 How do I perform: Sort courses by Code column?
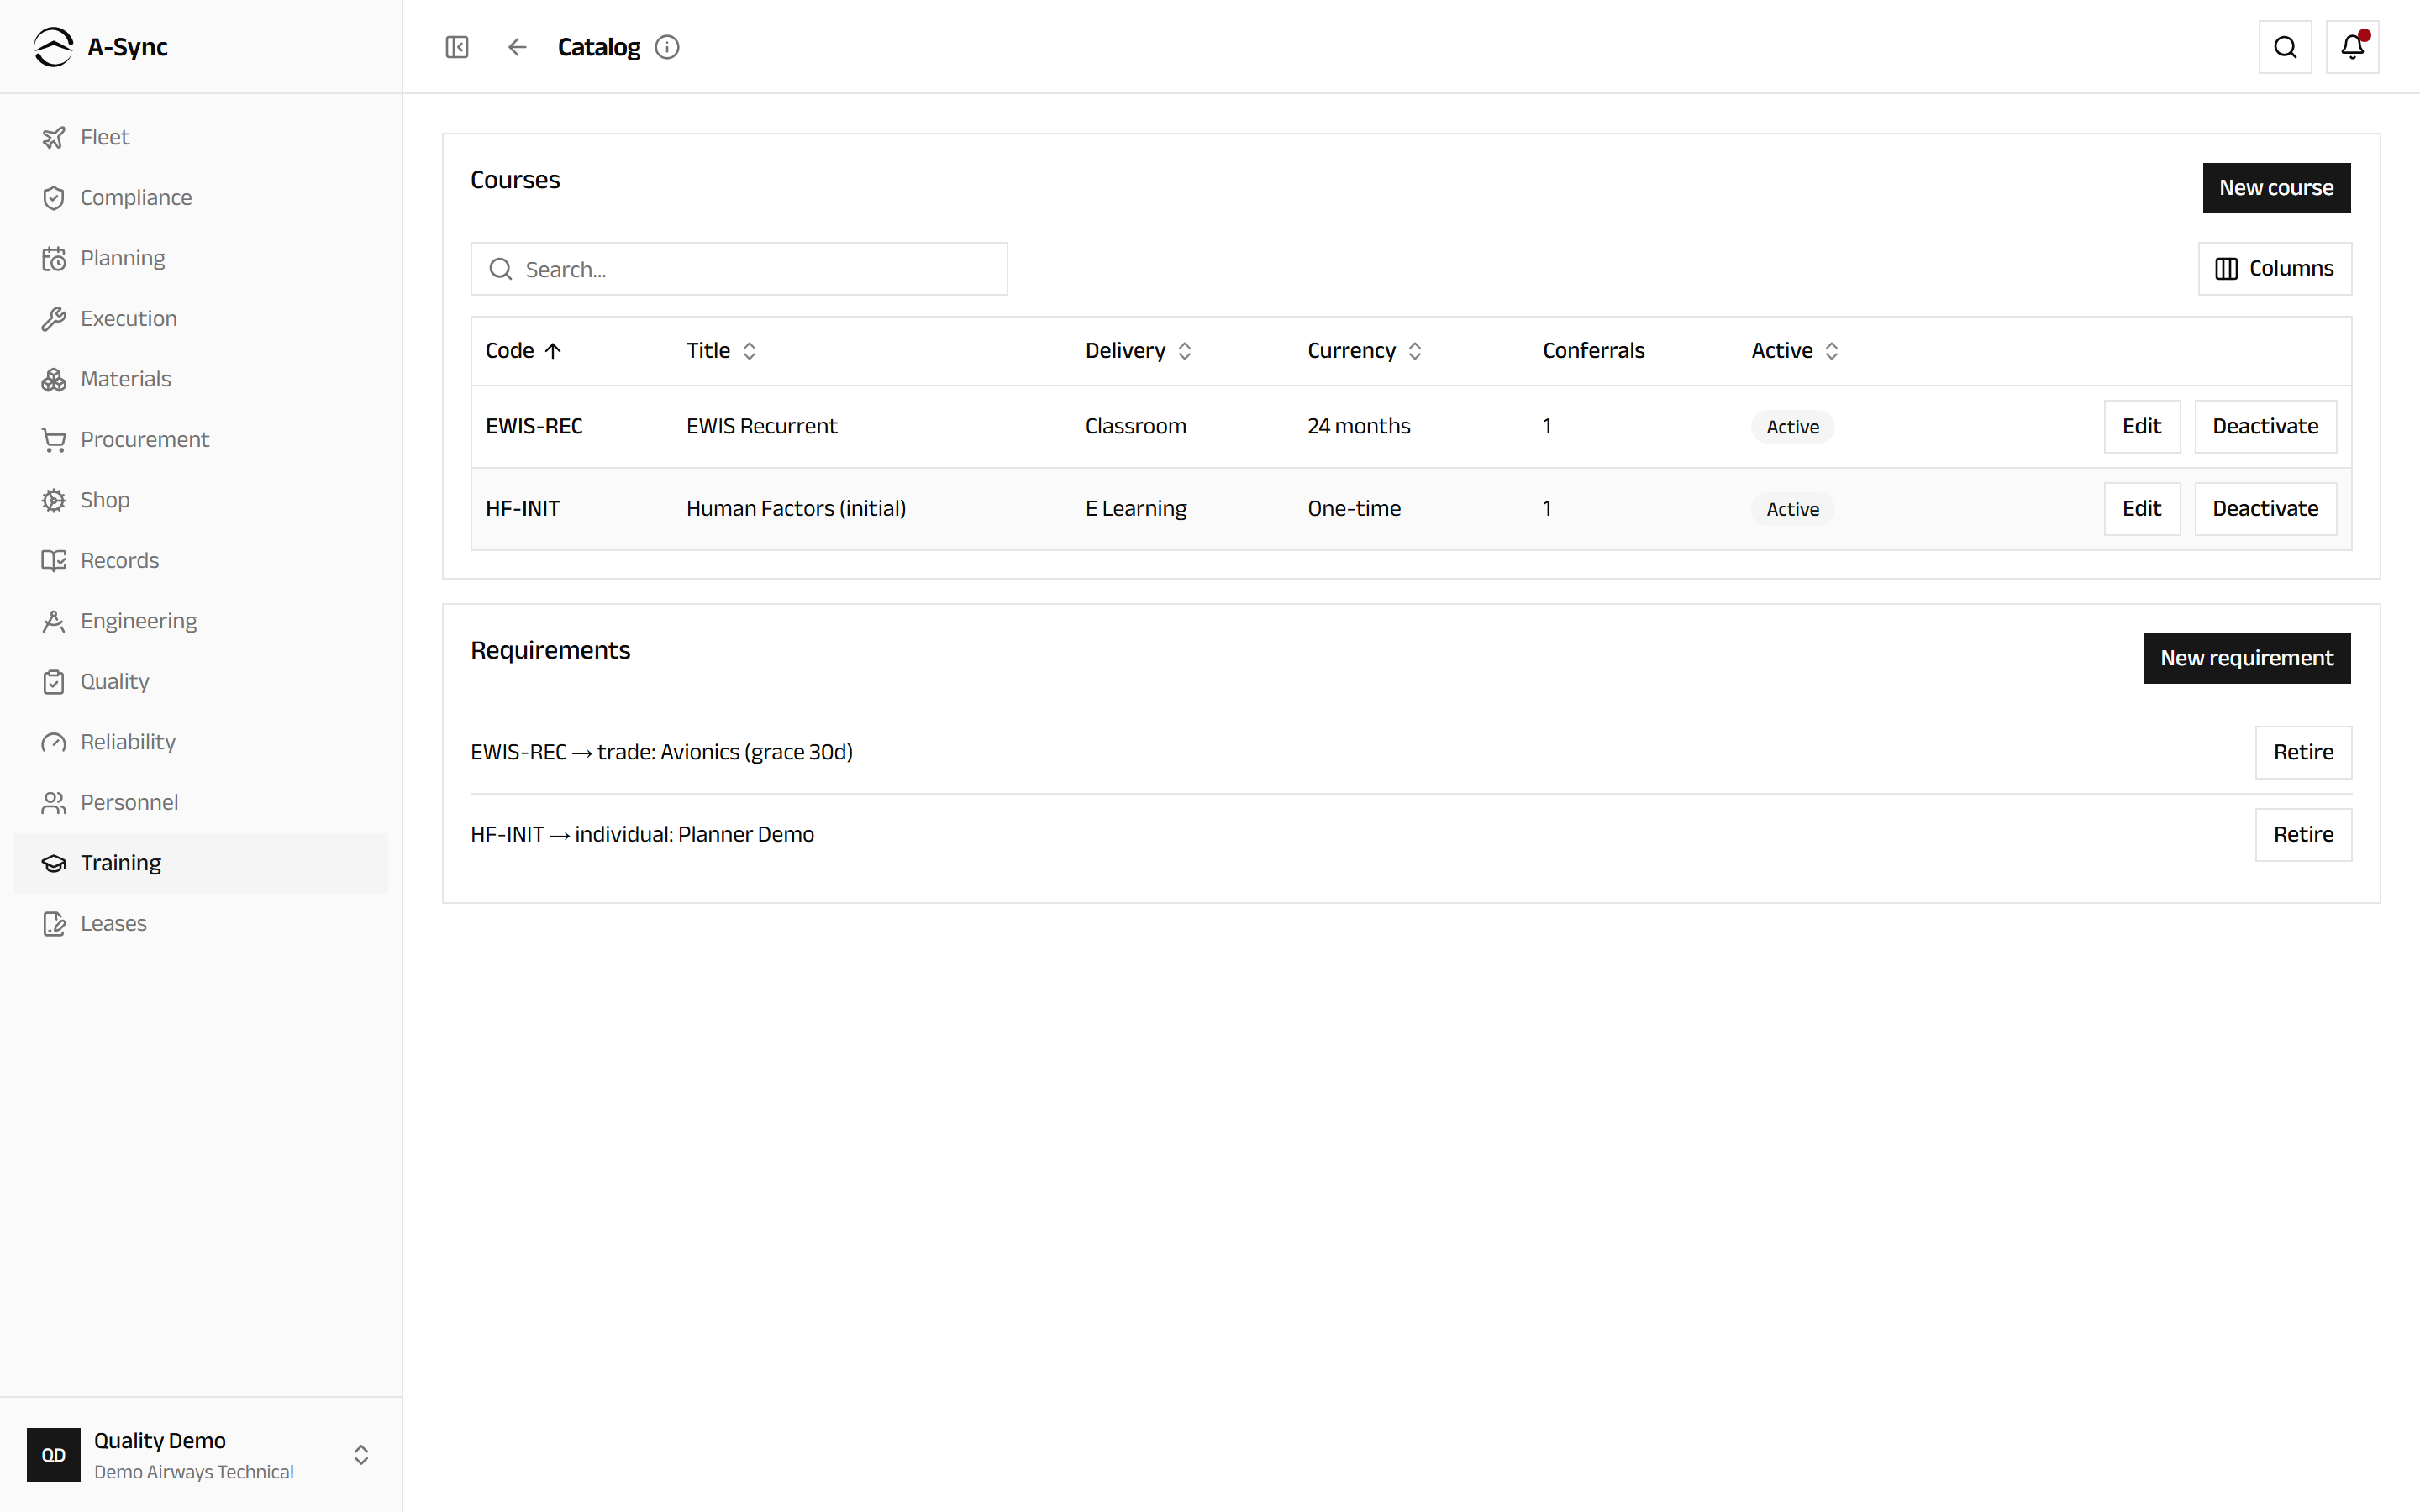click(x=524, y=351)
